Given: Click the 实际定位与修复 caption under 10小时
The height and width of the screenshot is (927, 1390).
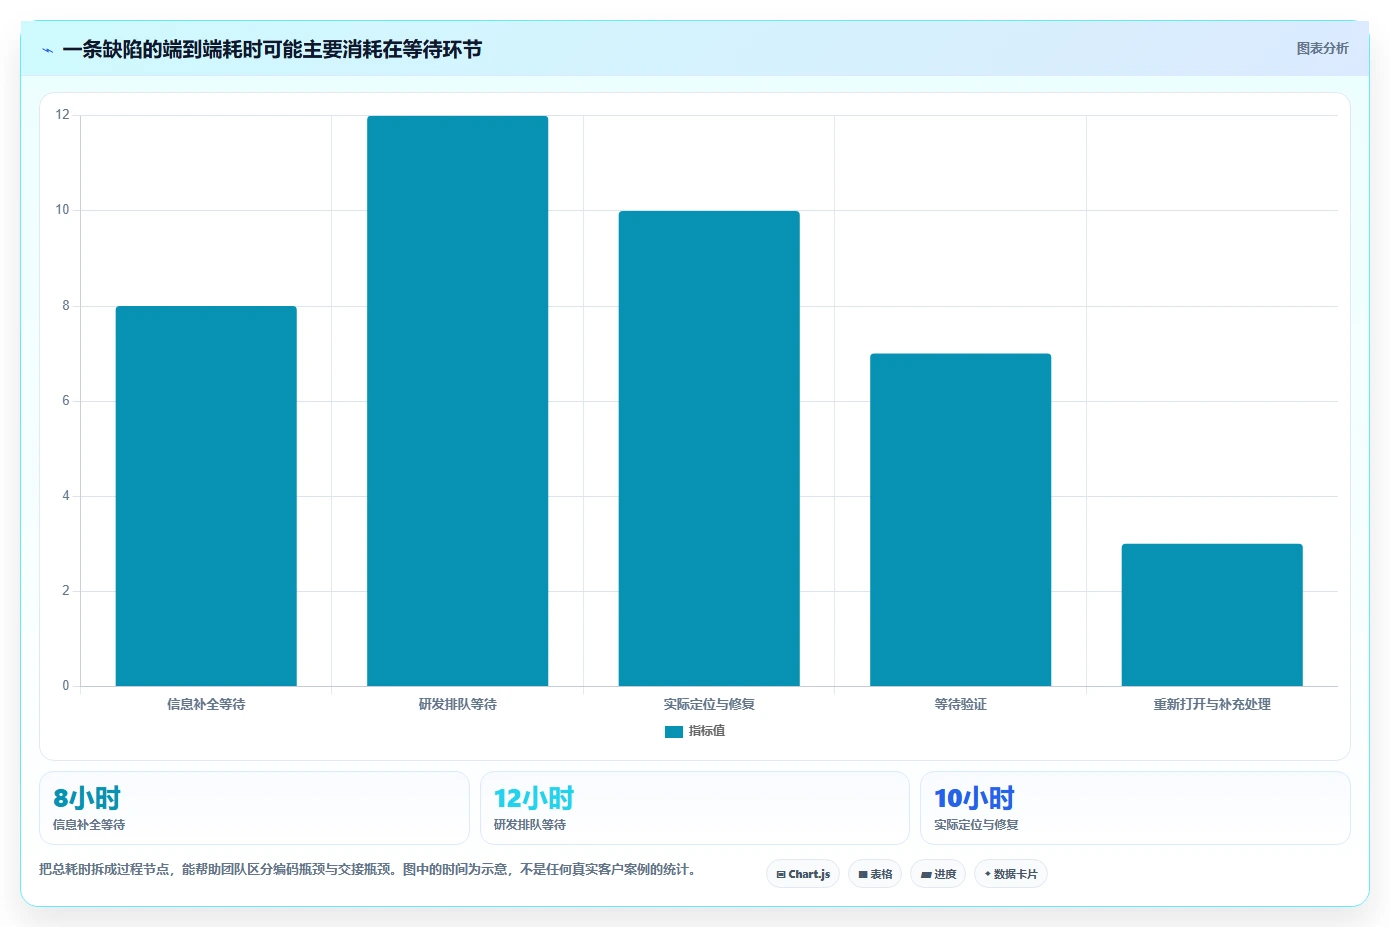Looking at the screenshot, I should (976, 825).
